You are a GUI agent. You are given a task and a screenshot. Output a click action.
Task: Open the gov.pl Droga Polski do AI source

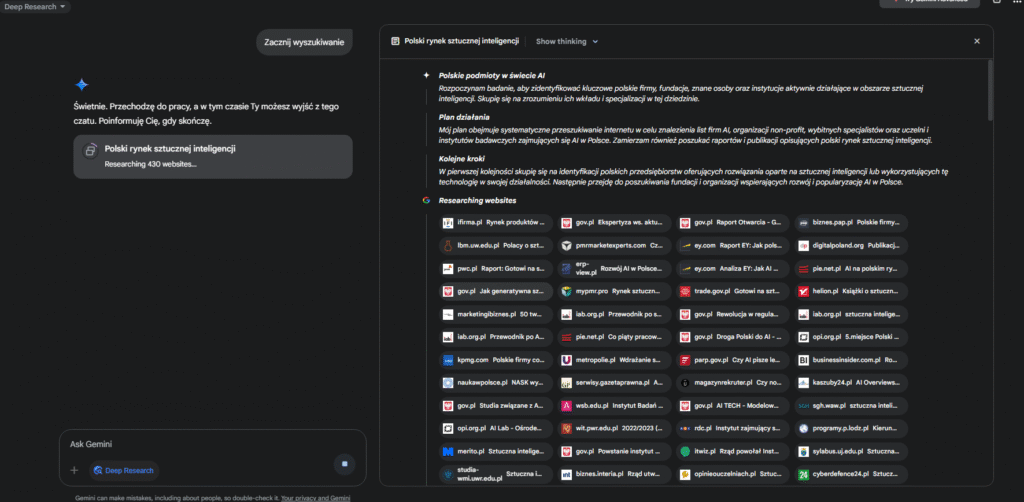point(732,337)
